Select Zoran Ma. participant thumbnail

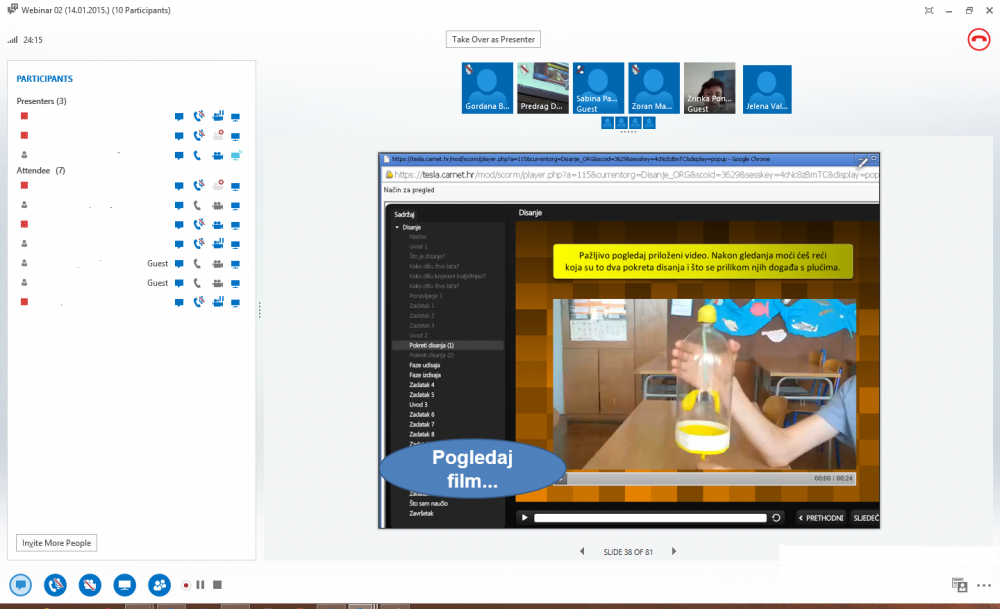coord(654,88)
